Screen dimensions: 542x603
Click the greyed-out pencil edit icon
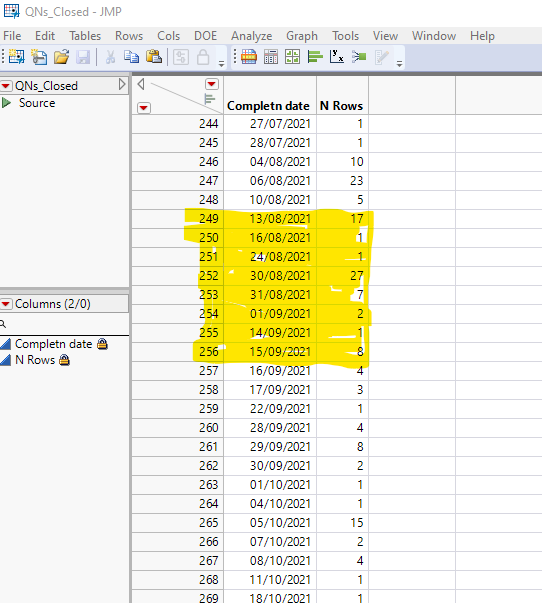(382, 57)
